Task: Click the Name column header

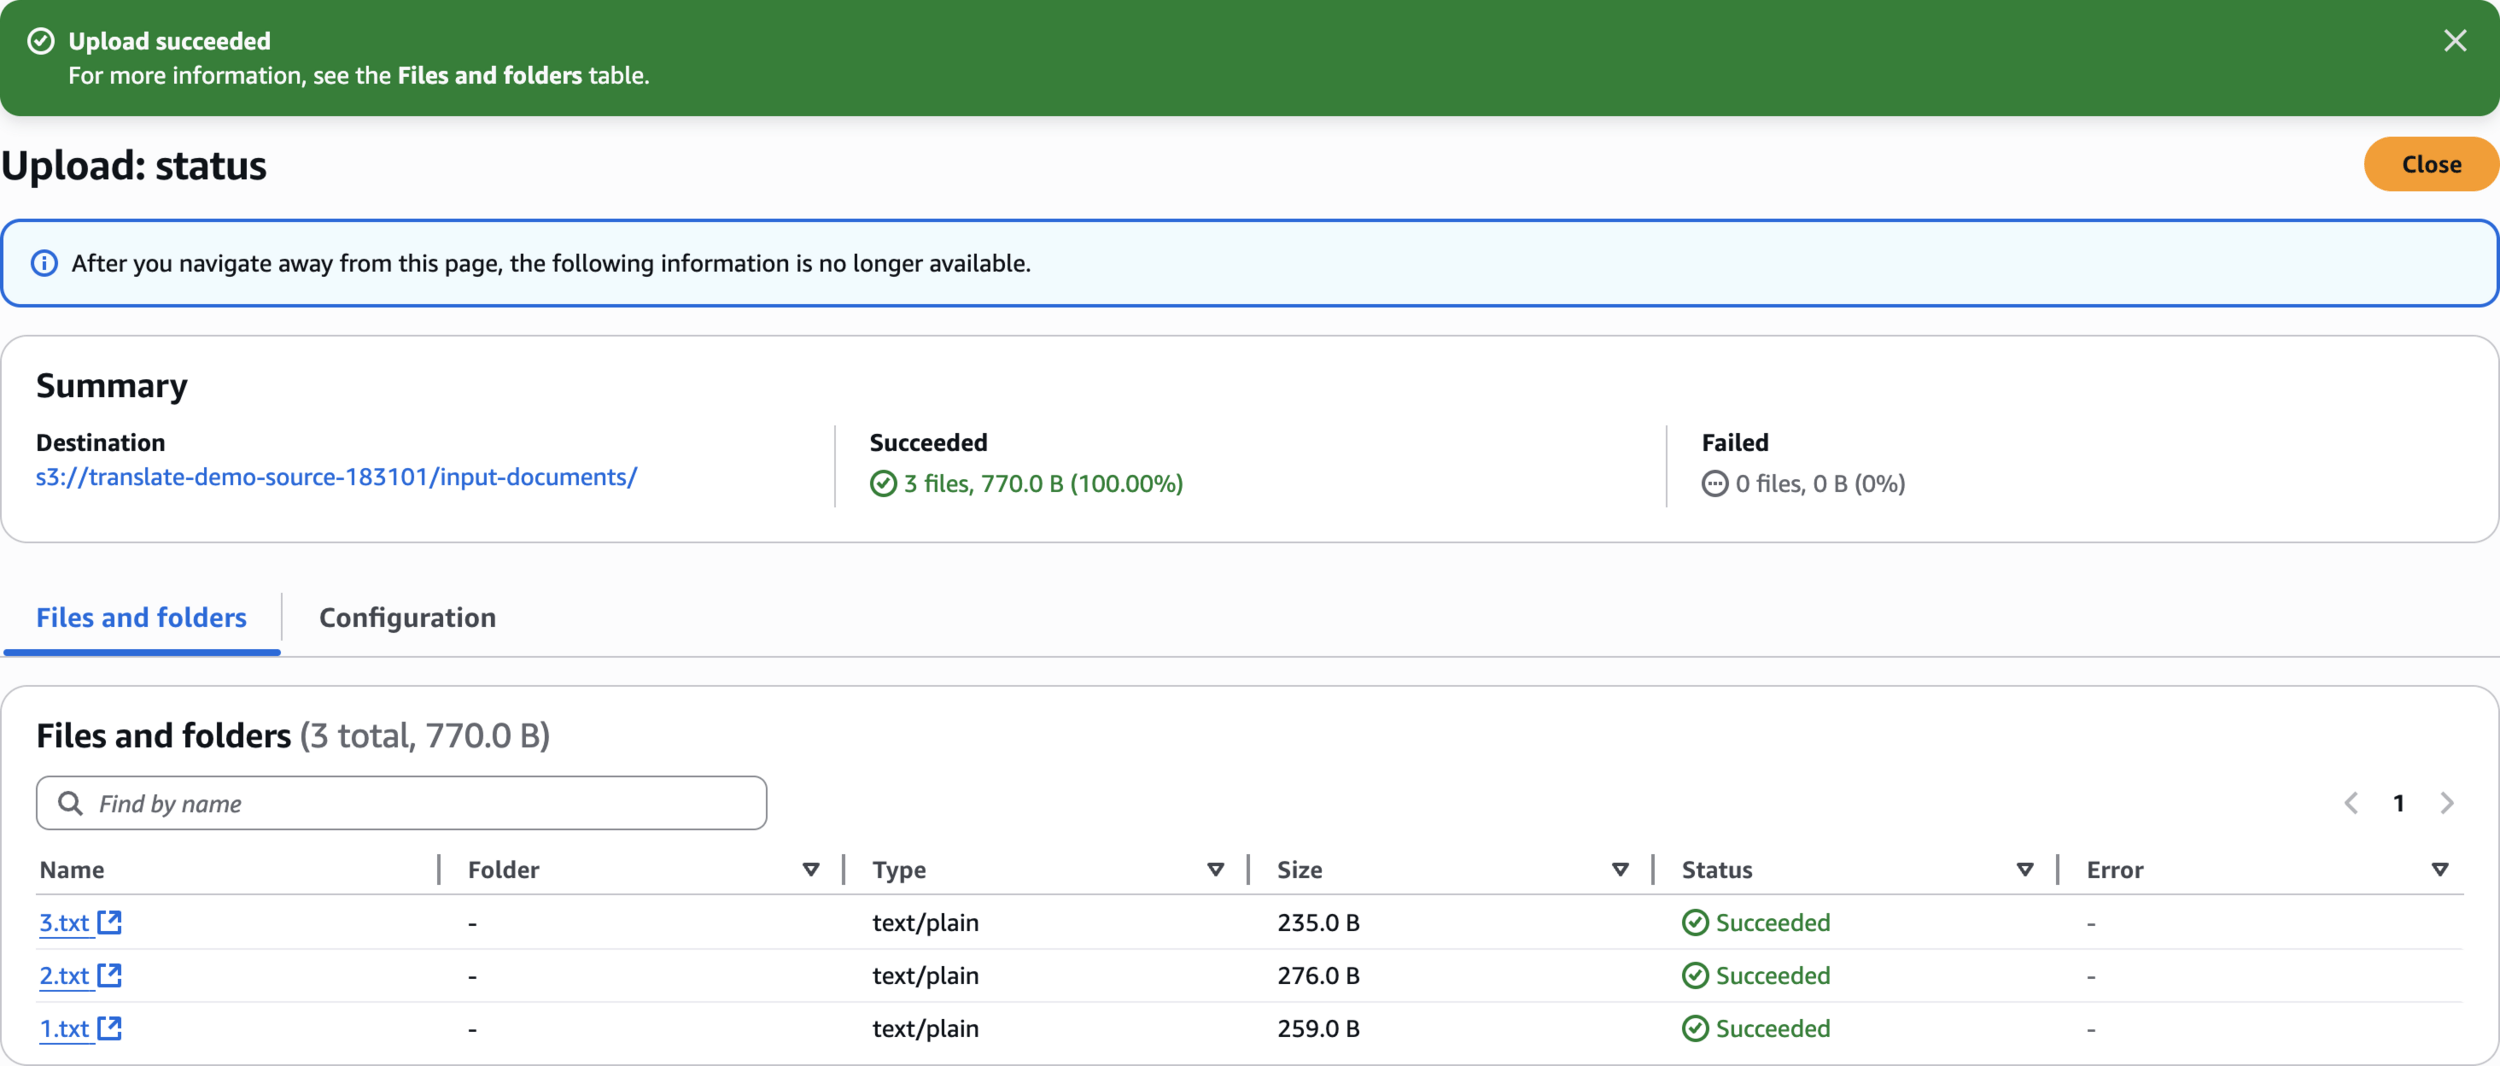Action: click(72, 870)
